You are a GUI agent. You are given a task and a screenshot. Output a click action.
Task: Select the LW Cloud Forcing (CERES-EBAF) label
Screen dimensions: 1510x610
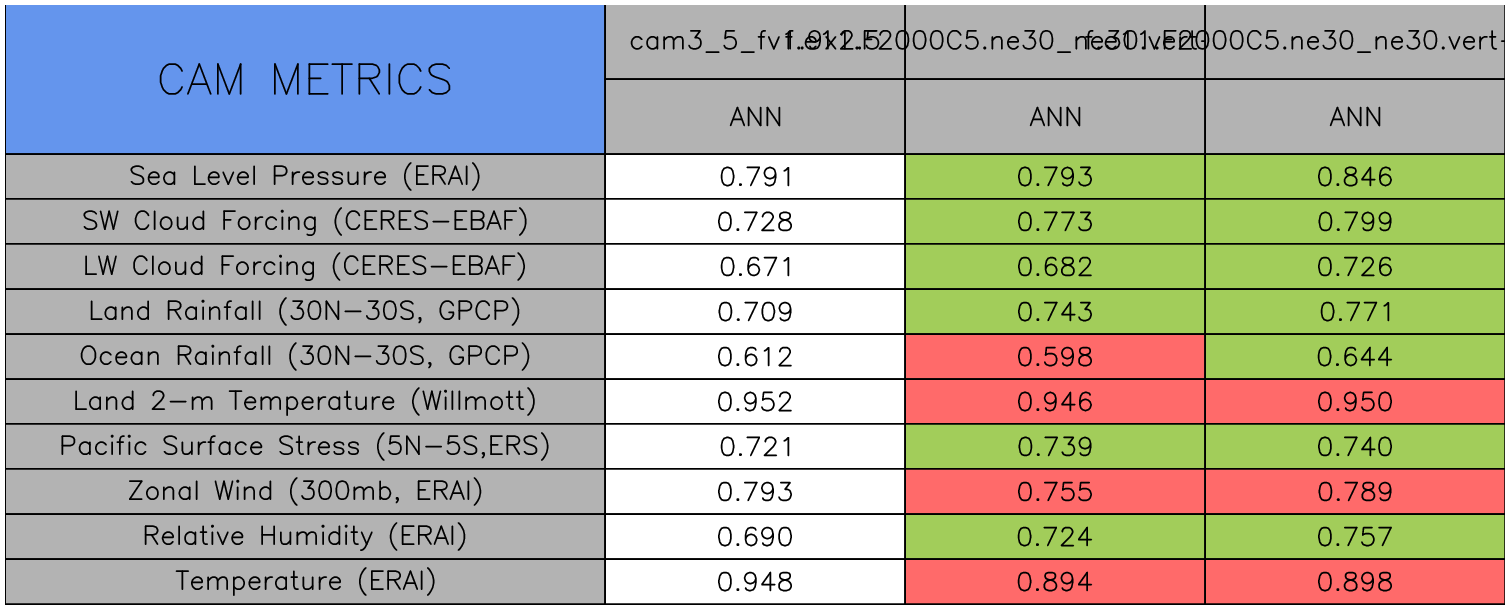click(x=305, y=267)
